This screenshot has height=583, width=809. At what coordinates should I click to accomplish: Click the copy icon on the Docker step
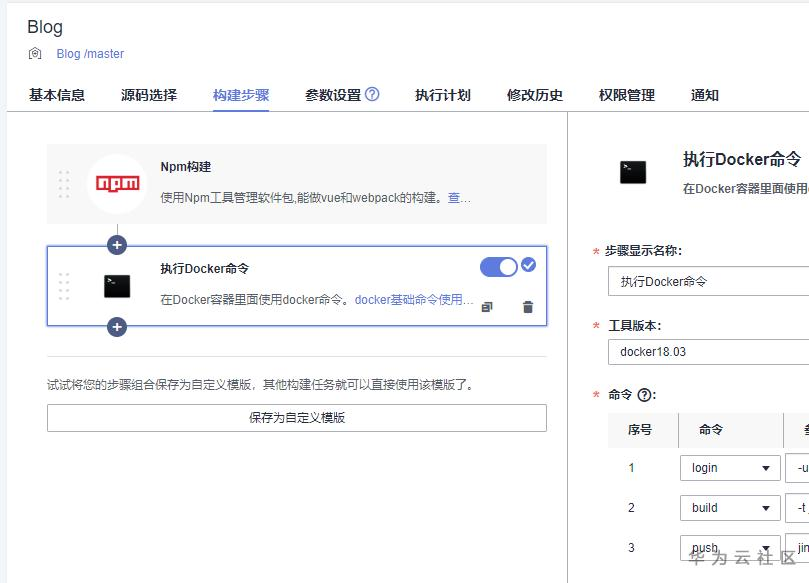(487, 308)
